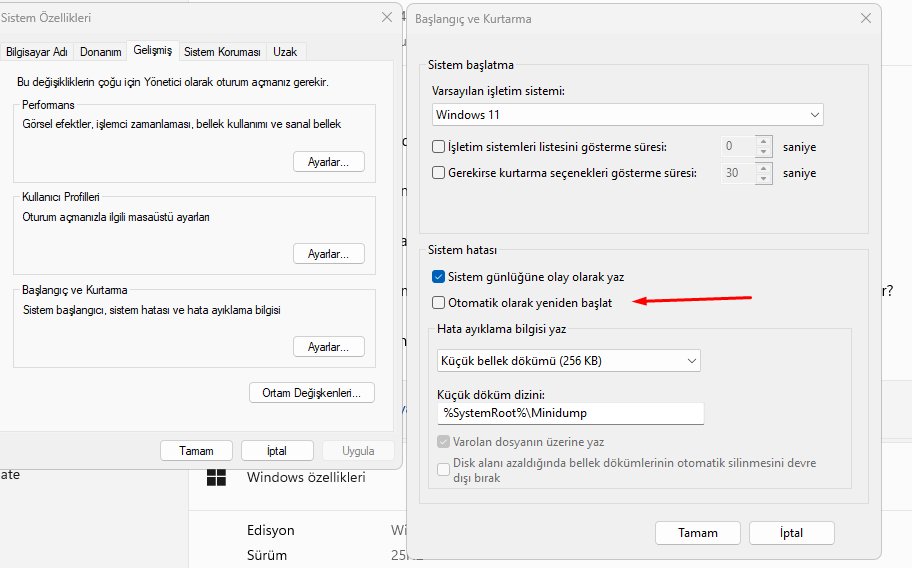This screenshot has height=568, width=912.
Task: Toggle Gerekirse kurtarma seçenekleri gösterme süresi checkbox
Action: click(439, 173)
